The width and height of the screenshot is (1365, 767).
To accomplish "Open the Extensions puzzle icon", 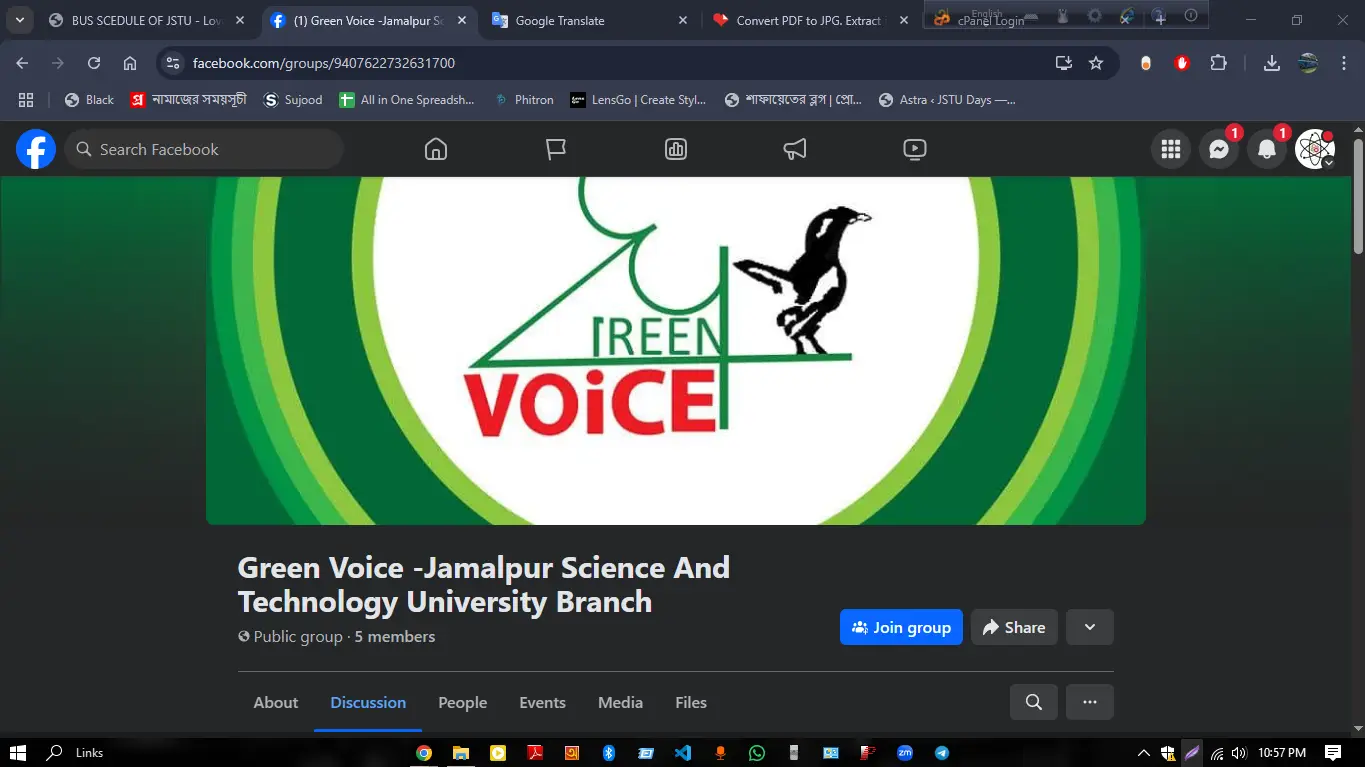I will (x=1218, y=63).
